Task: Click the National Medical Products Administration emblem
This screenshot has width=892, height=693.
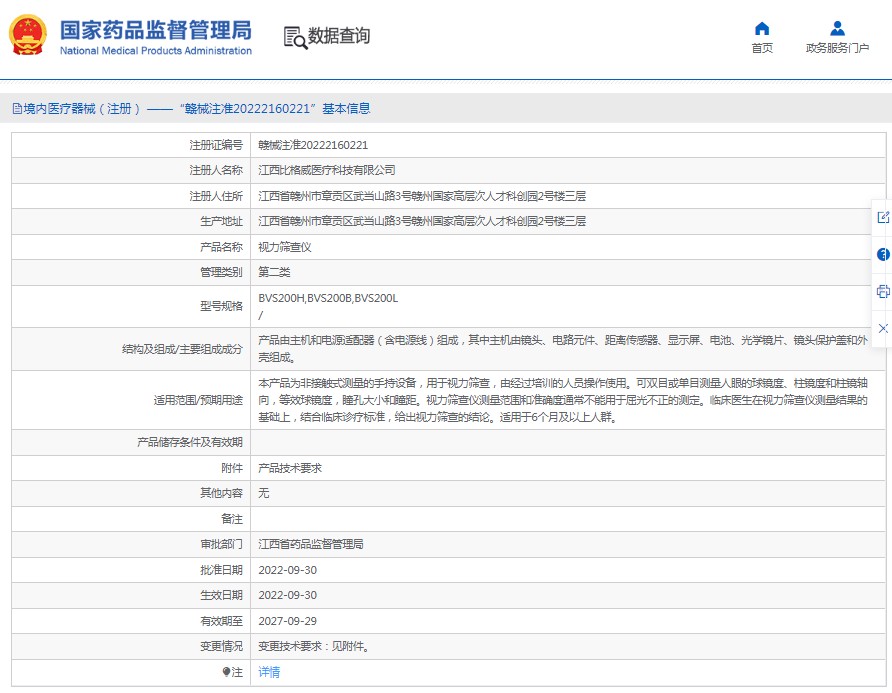Action: (29, 36)
